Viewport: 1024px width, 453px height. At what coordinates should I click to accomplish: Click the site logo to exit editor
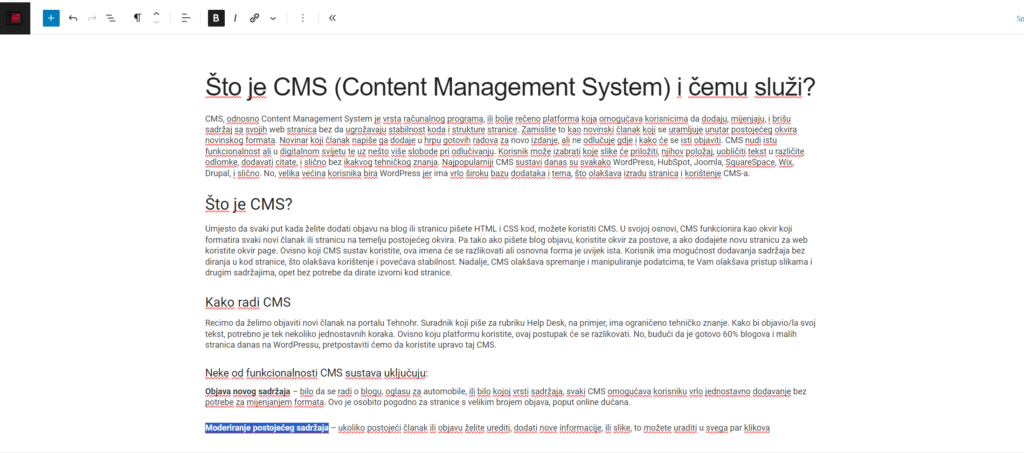coord(17,17)
